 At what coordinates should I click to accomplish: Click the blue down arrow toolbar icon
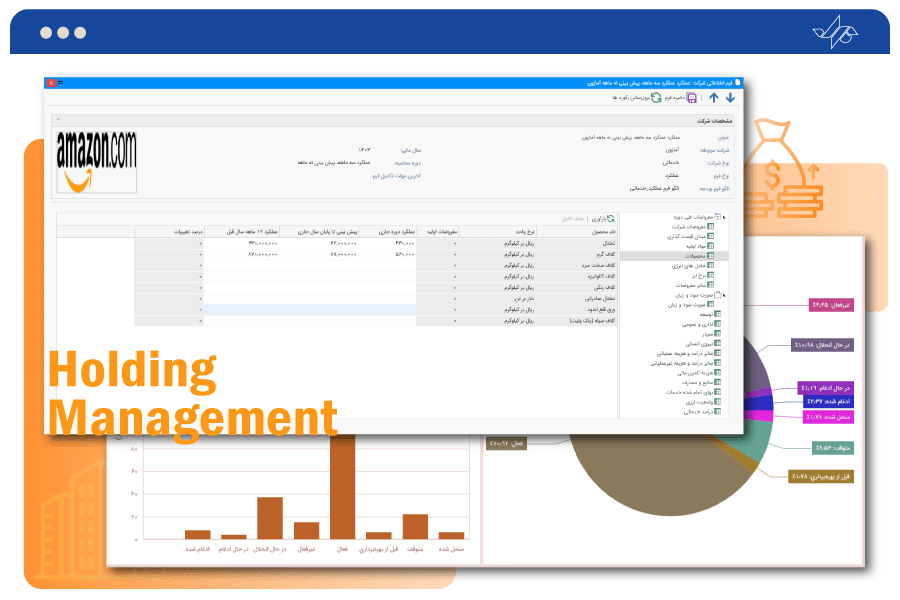(730, 97)
